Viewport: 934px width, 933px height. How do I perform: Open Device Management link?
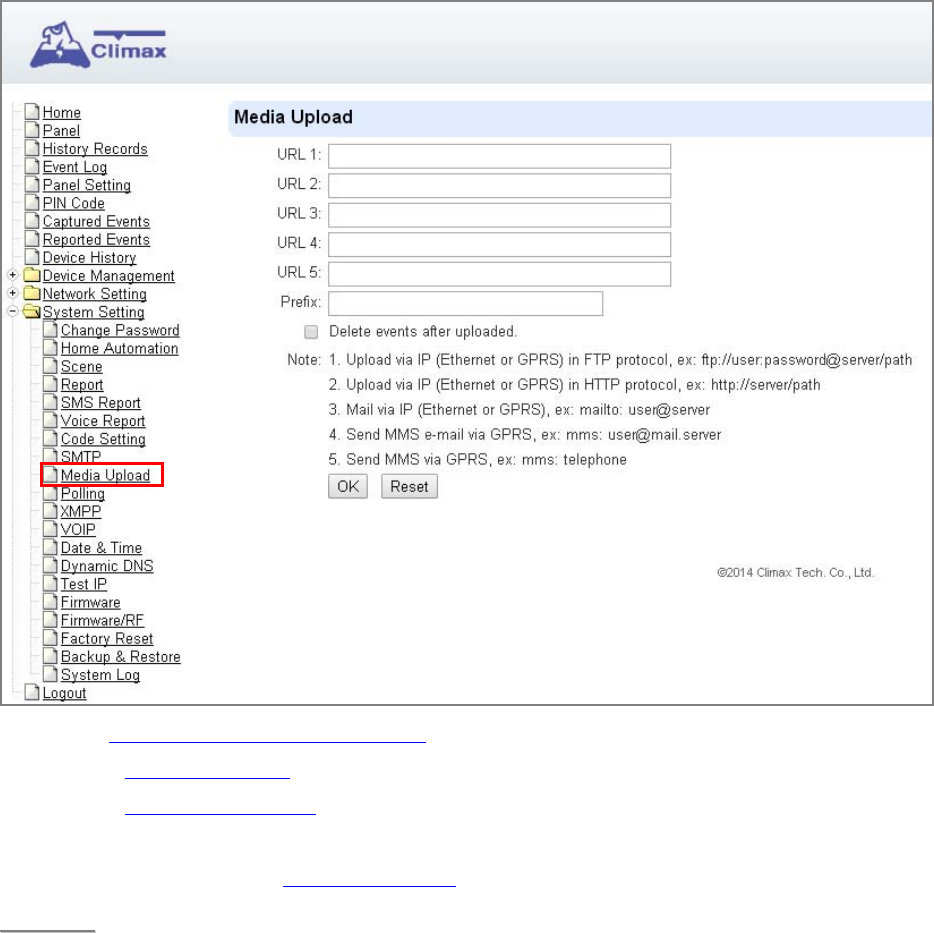(x=108, y=276)
